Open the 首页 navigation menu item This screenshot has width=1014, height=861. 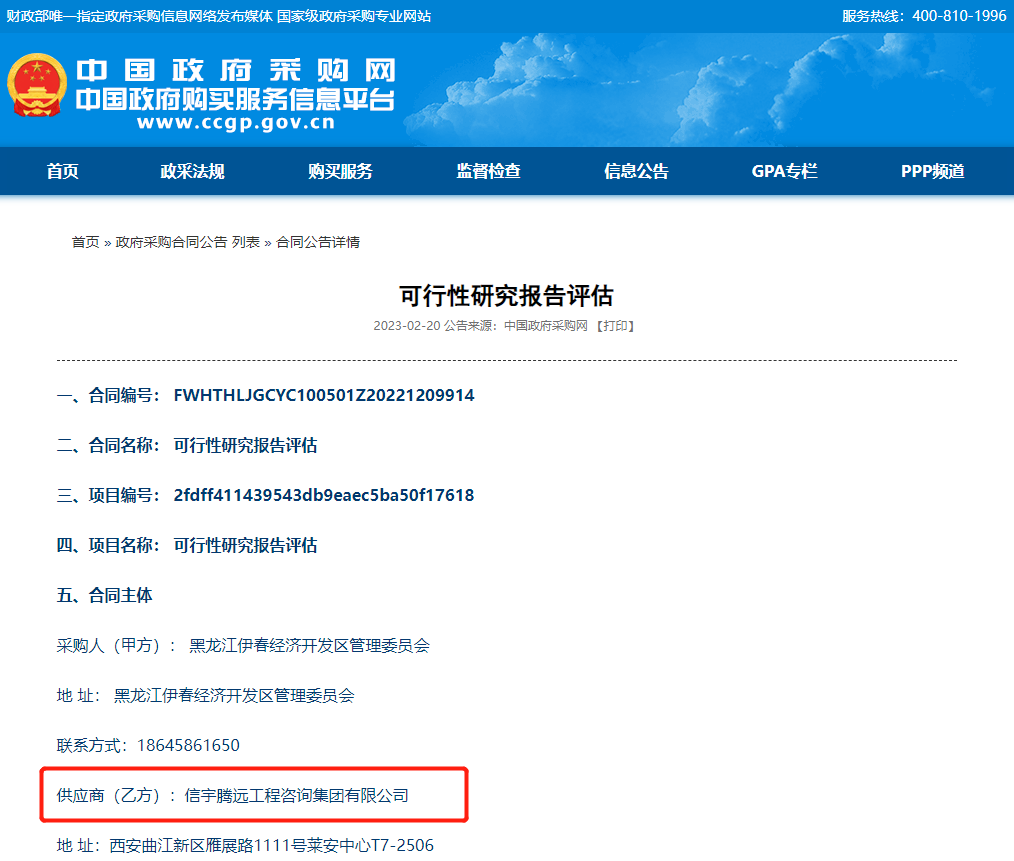63,171
